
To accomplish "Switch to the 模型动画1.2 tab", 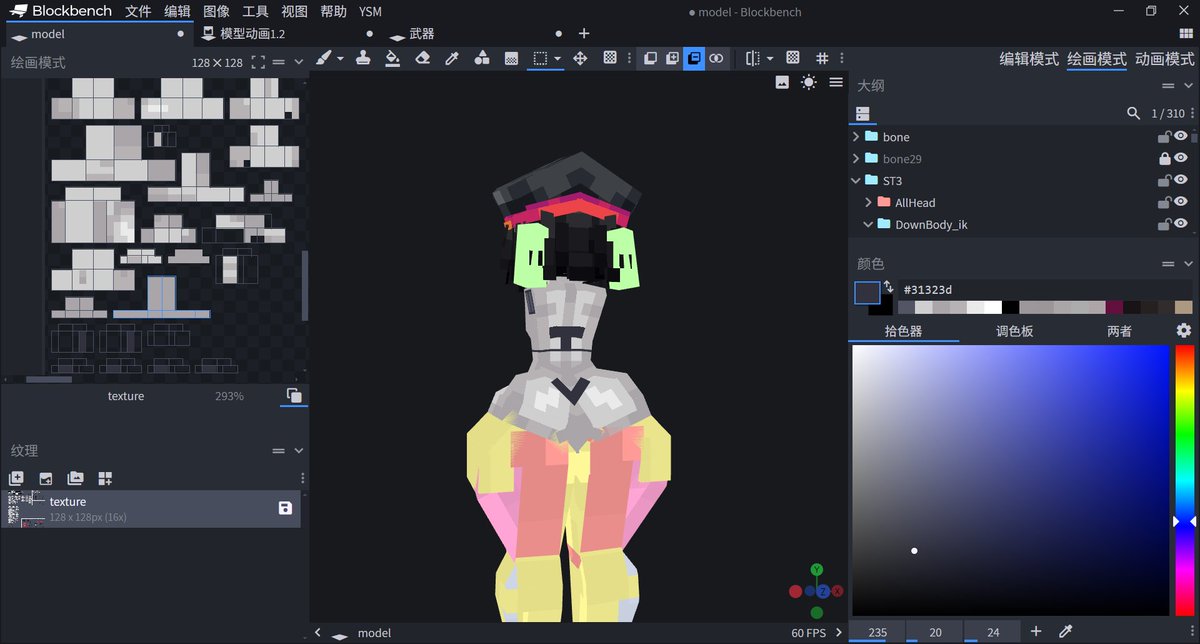I will point(252,34).
